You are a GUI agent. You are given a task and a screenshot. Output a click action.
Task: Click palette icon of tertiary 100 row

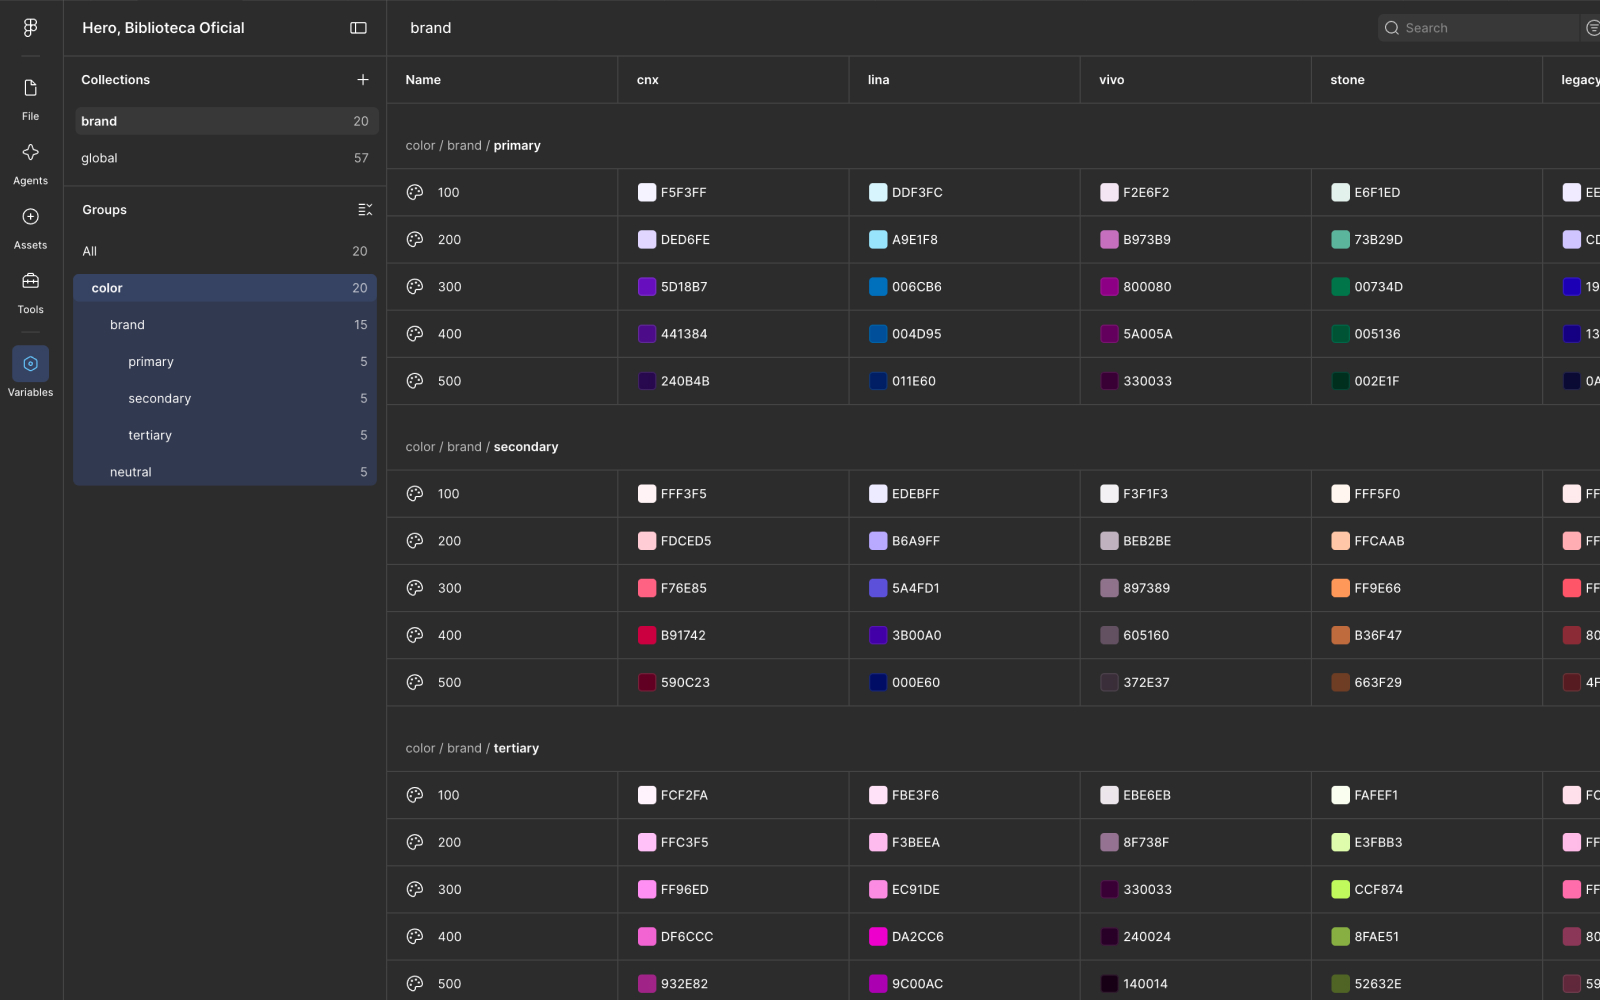pyautogui.click(x=415, y=795)
